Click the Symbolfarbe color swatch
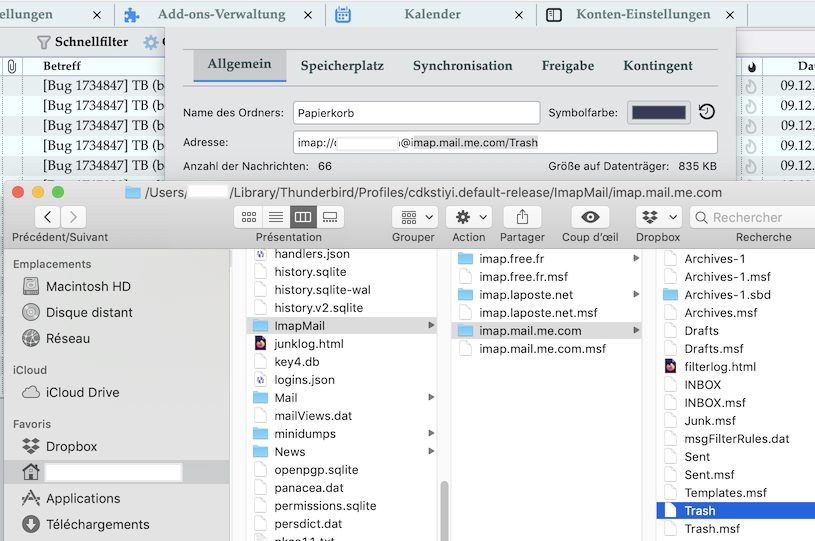 (658, 113)
